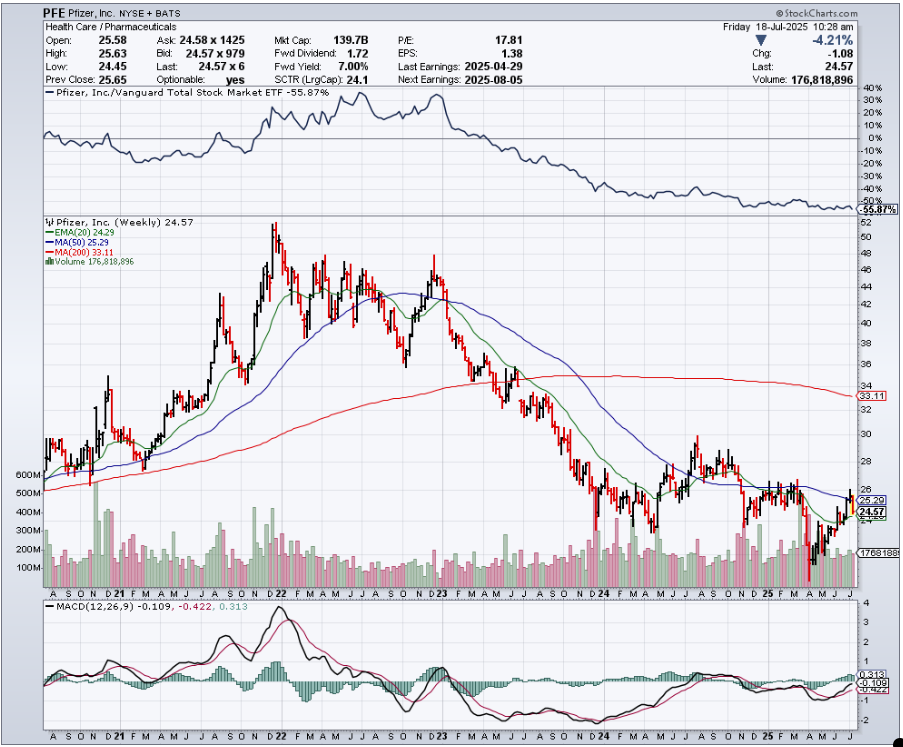Click the Volume value 176,818,896 in header

(x=822, y=79)
